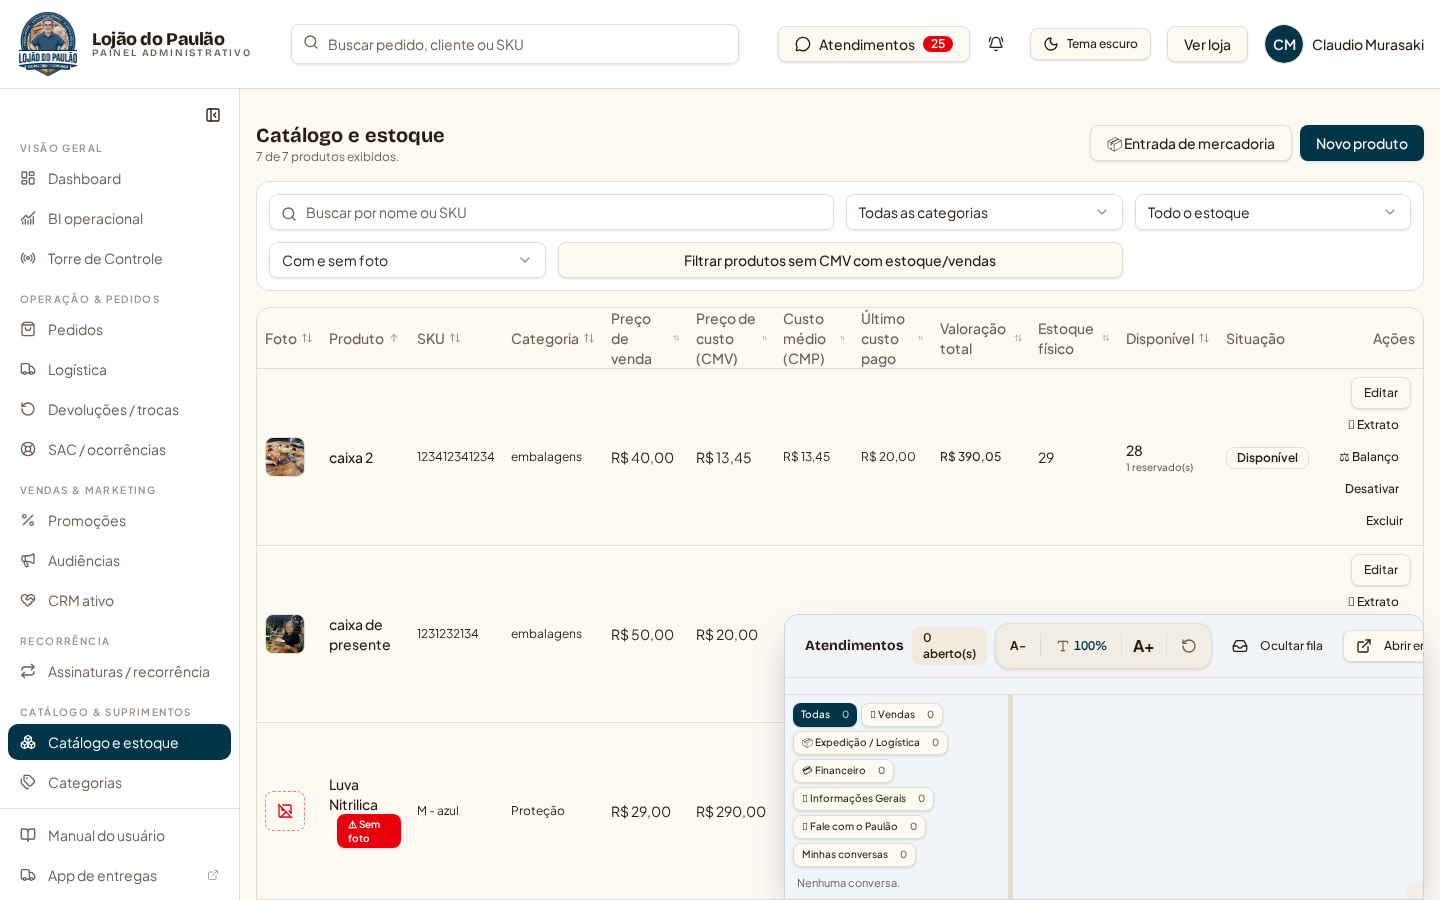
Task: Click Lojão do Paulão logo
Action: [48, 44]
